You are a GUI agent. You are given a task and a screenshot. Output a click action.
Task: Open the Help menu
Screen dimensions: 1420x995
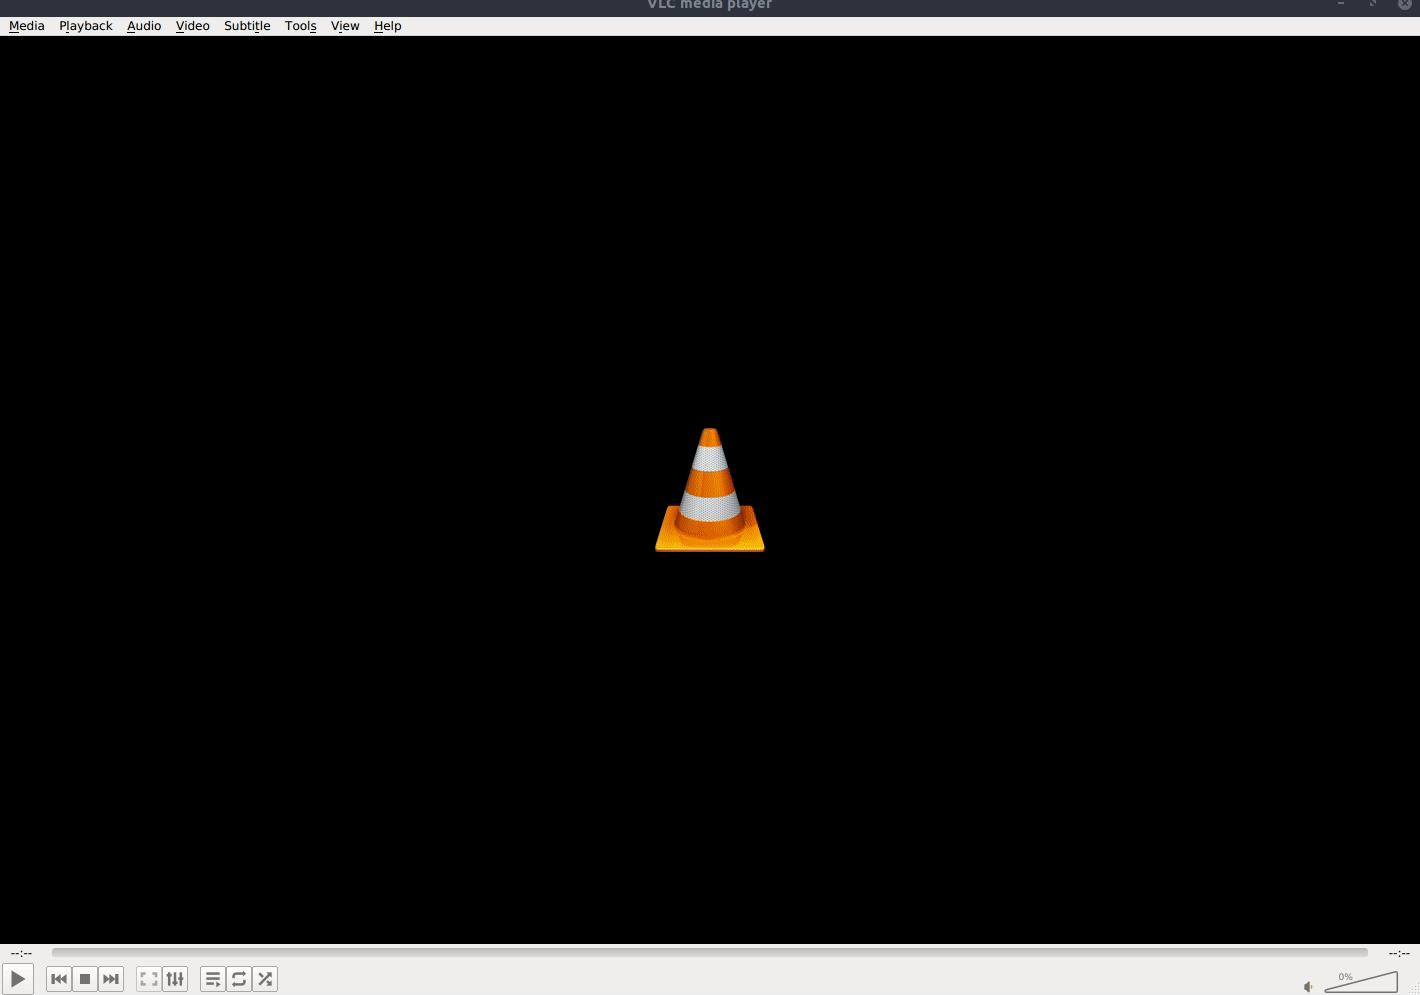click(x=387, y=25)
